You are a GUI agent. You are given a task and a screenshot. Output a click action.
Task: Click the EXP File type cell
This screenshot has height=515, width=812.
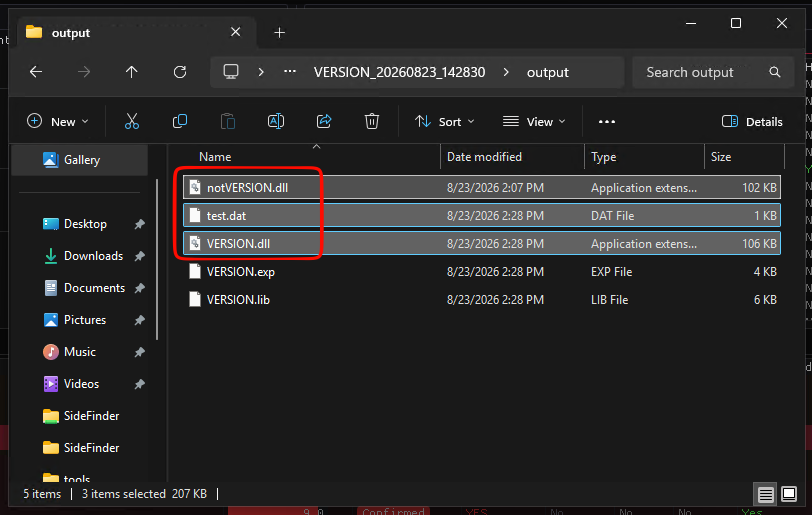pos(612,271)
